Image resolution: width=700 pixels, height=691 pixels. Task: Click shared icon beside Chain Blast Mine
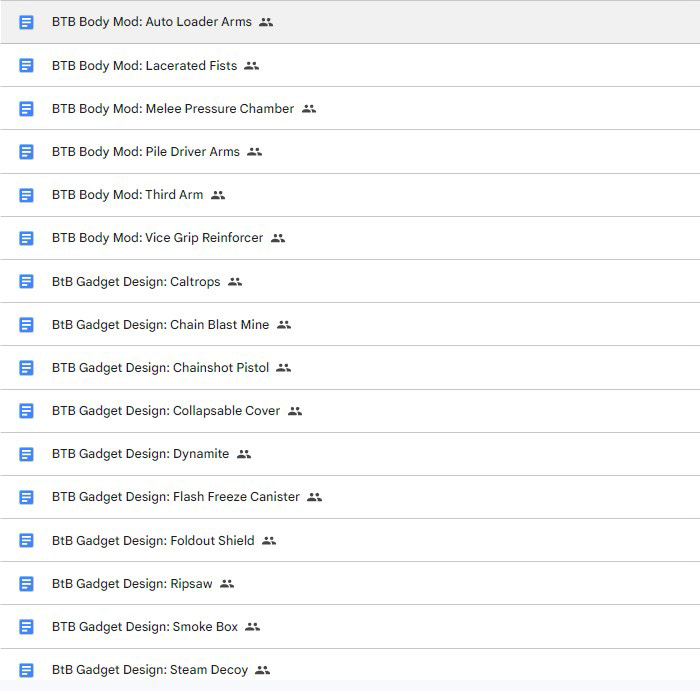coord(284,325)
